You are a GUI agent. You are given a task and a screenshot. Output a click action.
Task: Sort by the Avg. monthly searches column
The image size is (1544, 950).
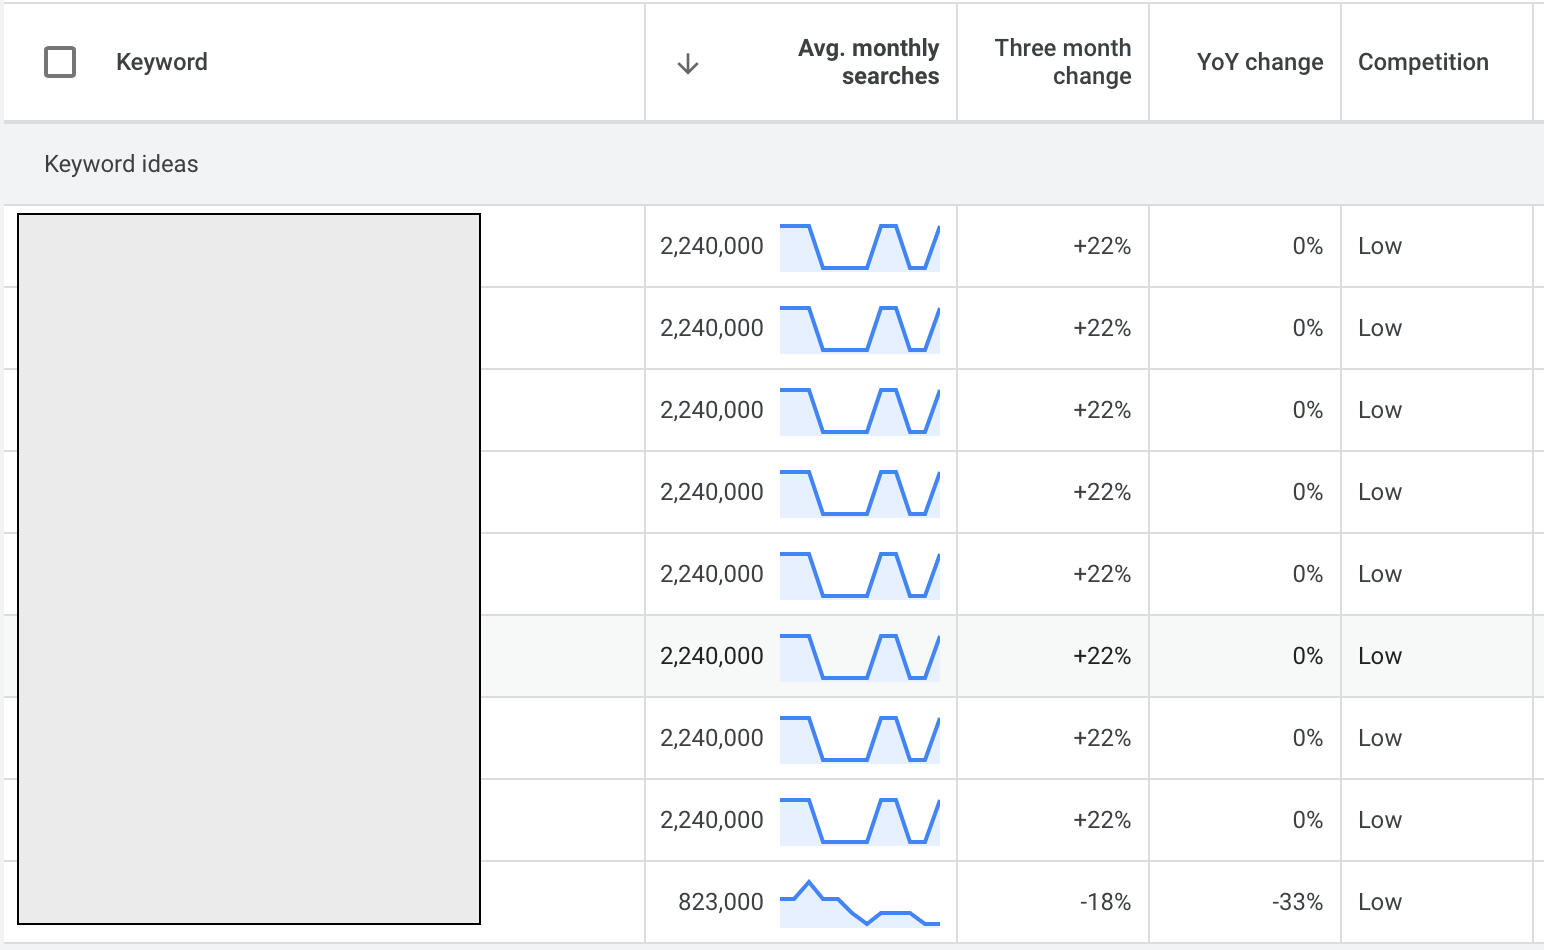coord(867,62)
